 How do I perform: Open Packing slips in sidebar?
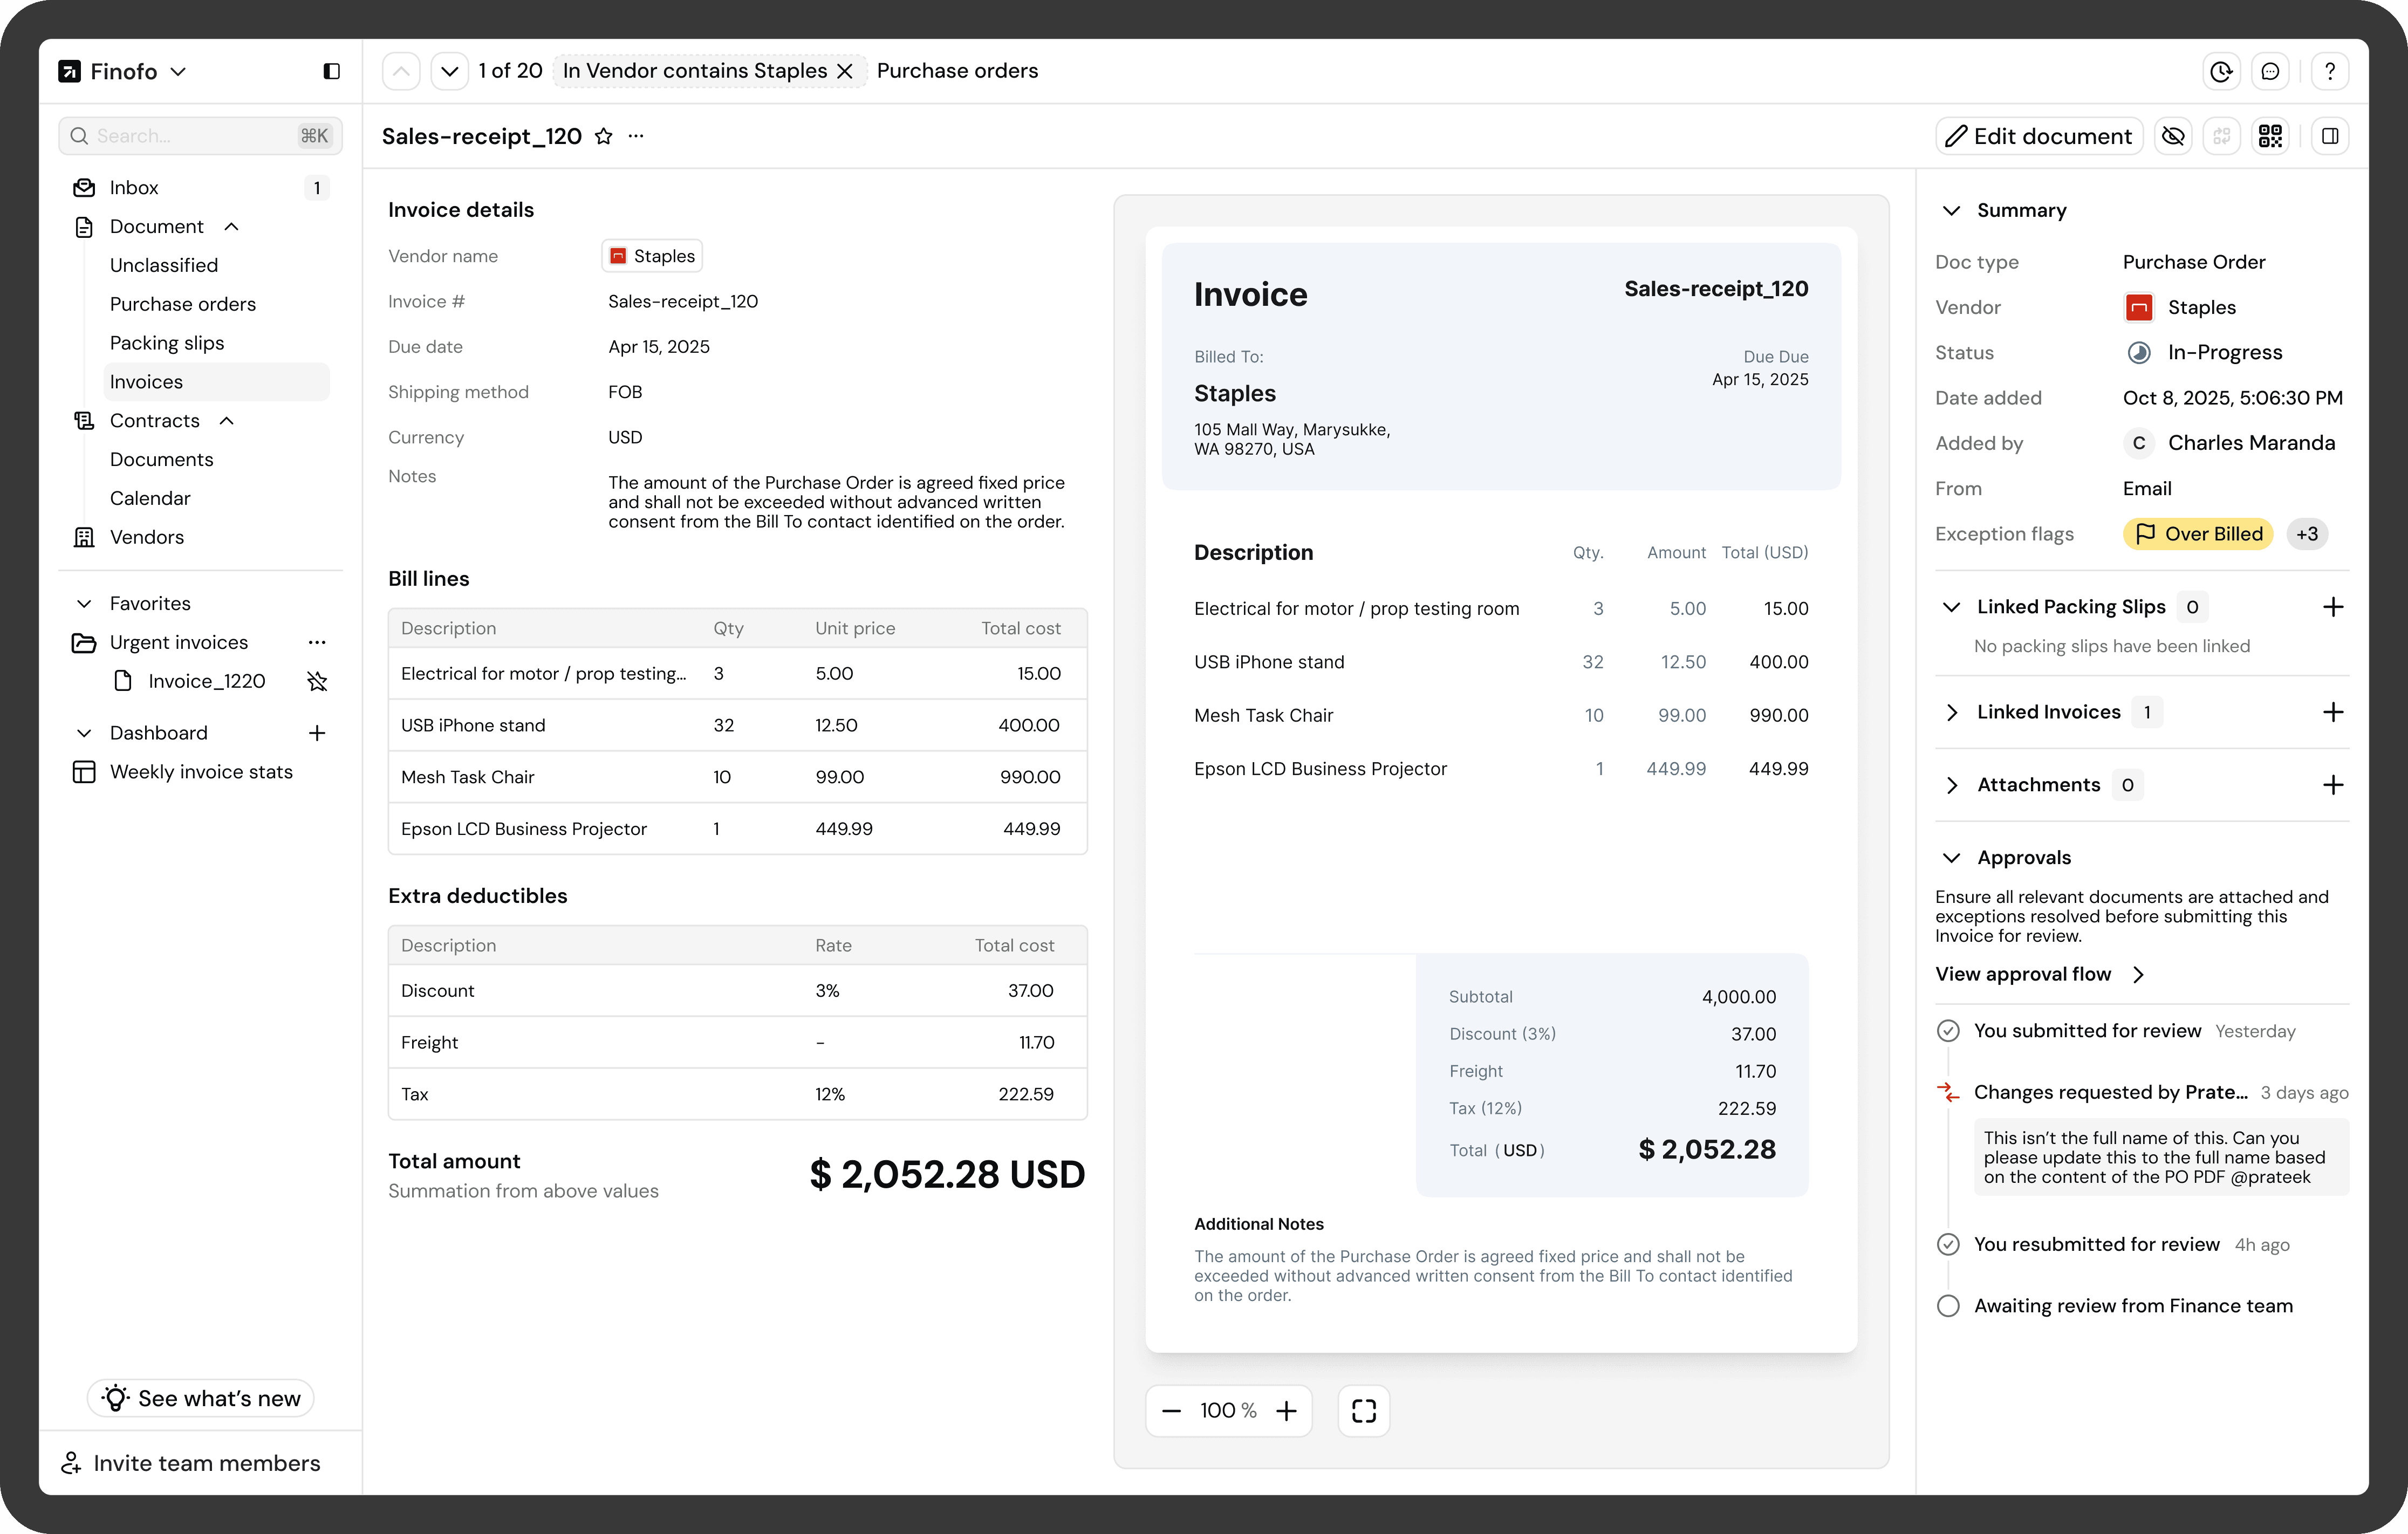167,343
